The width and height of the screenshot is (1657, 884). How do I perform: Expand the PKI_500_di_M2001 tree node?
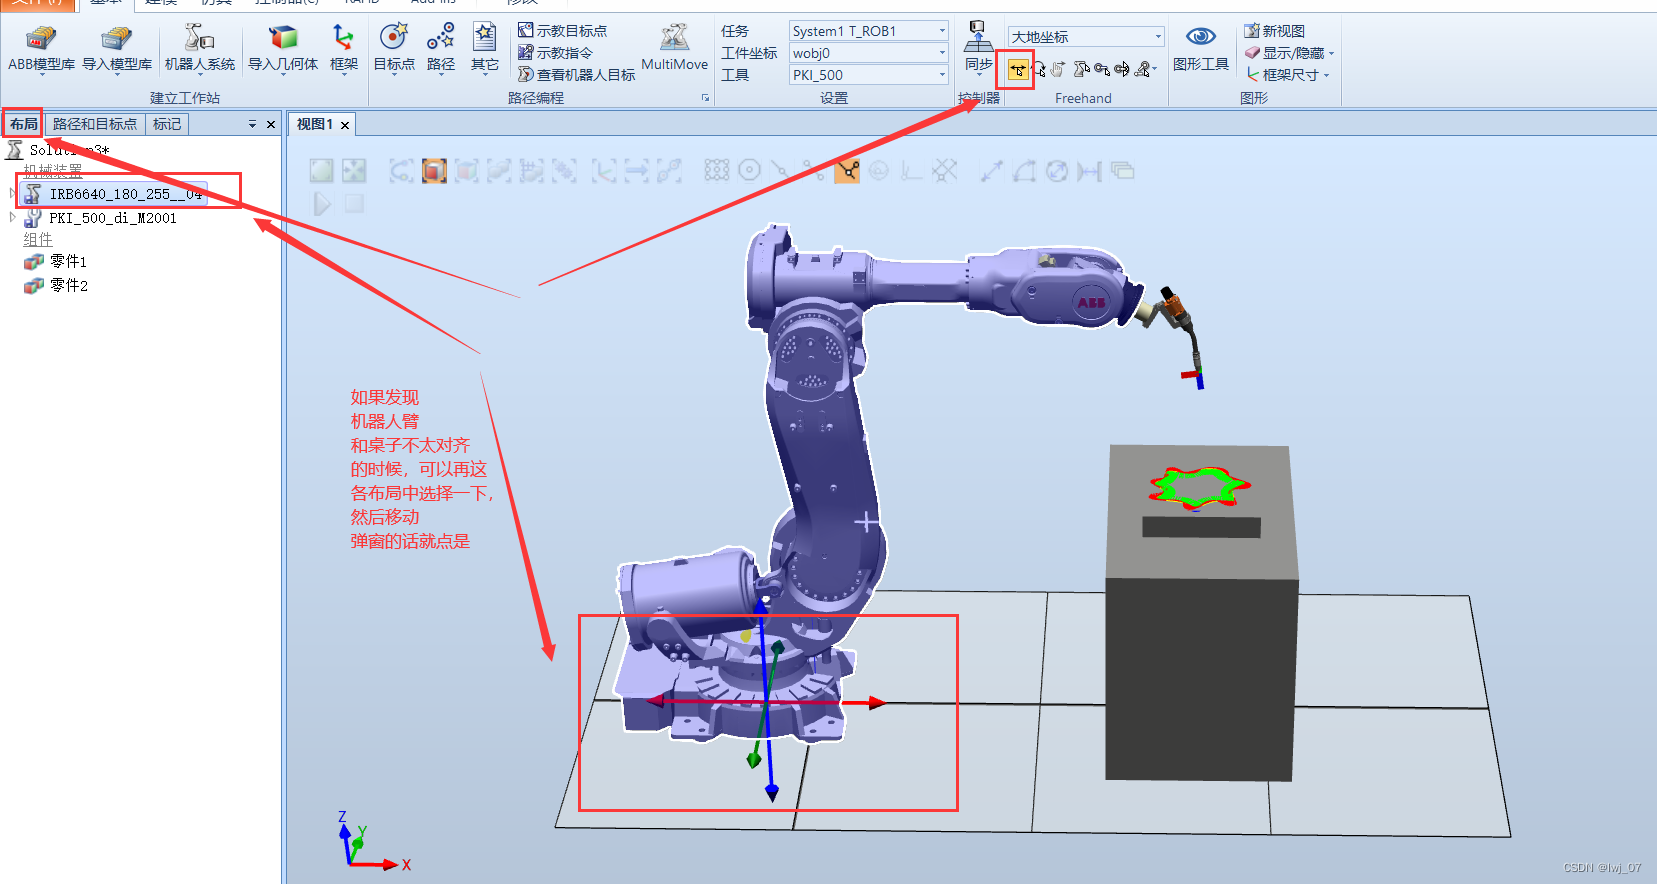12,217
